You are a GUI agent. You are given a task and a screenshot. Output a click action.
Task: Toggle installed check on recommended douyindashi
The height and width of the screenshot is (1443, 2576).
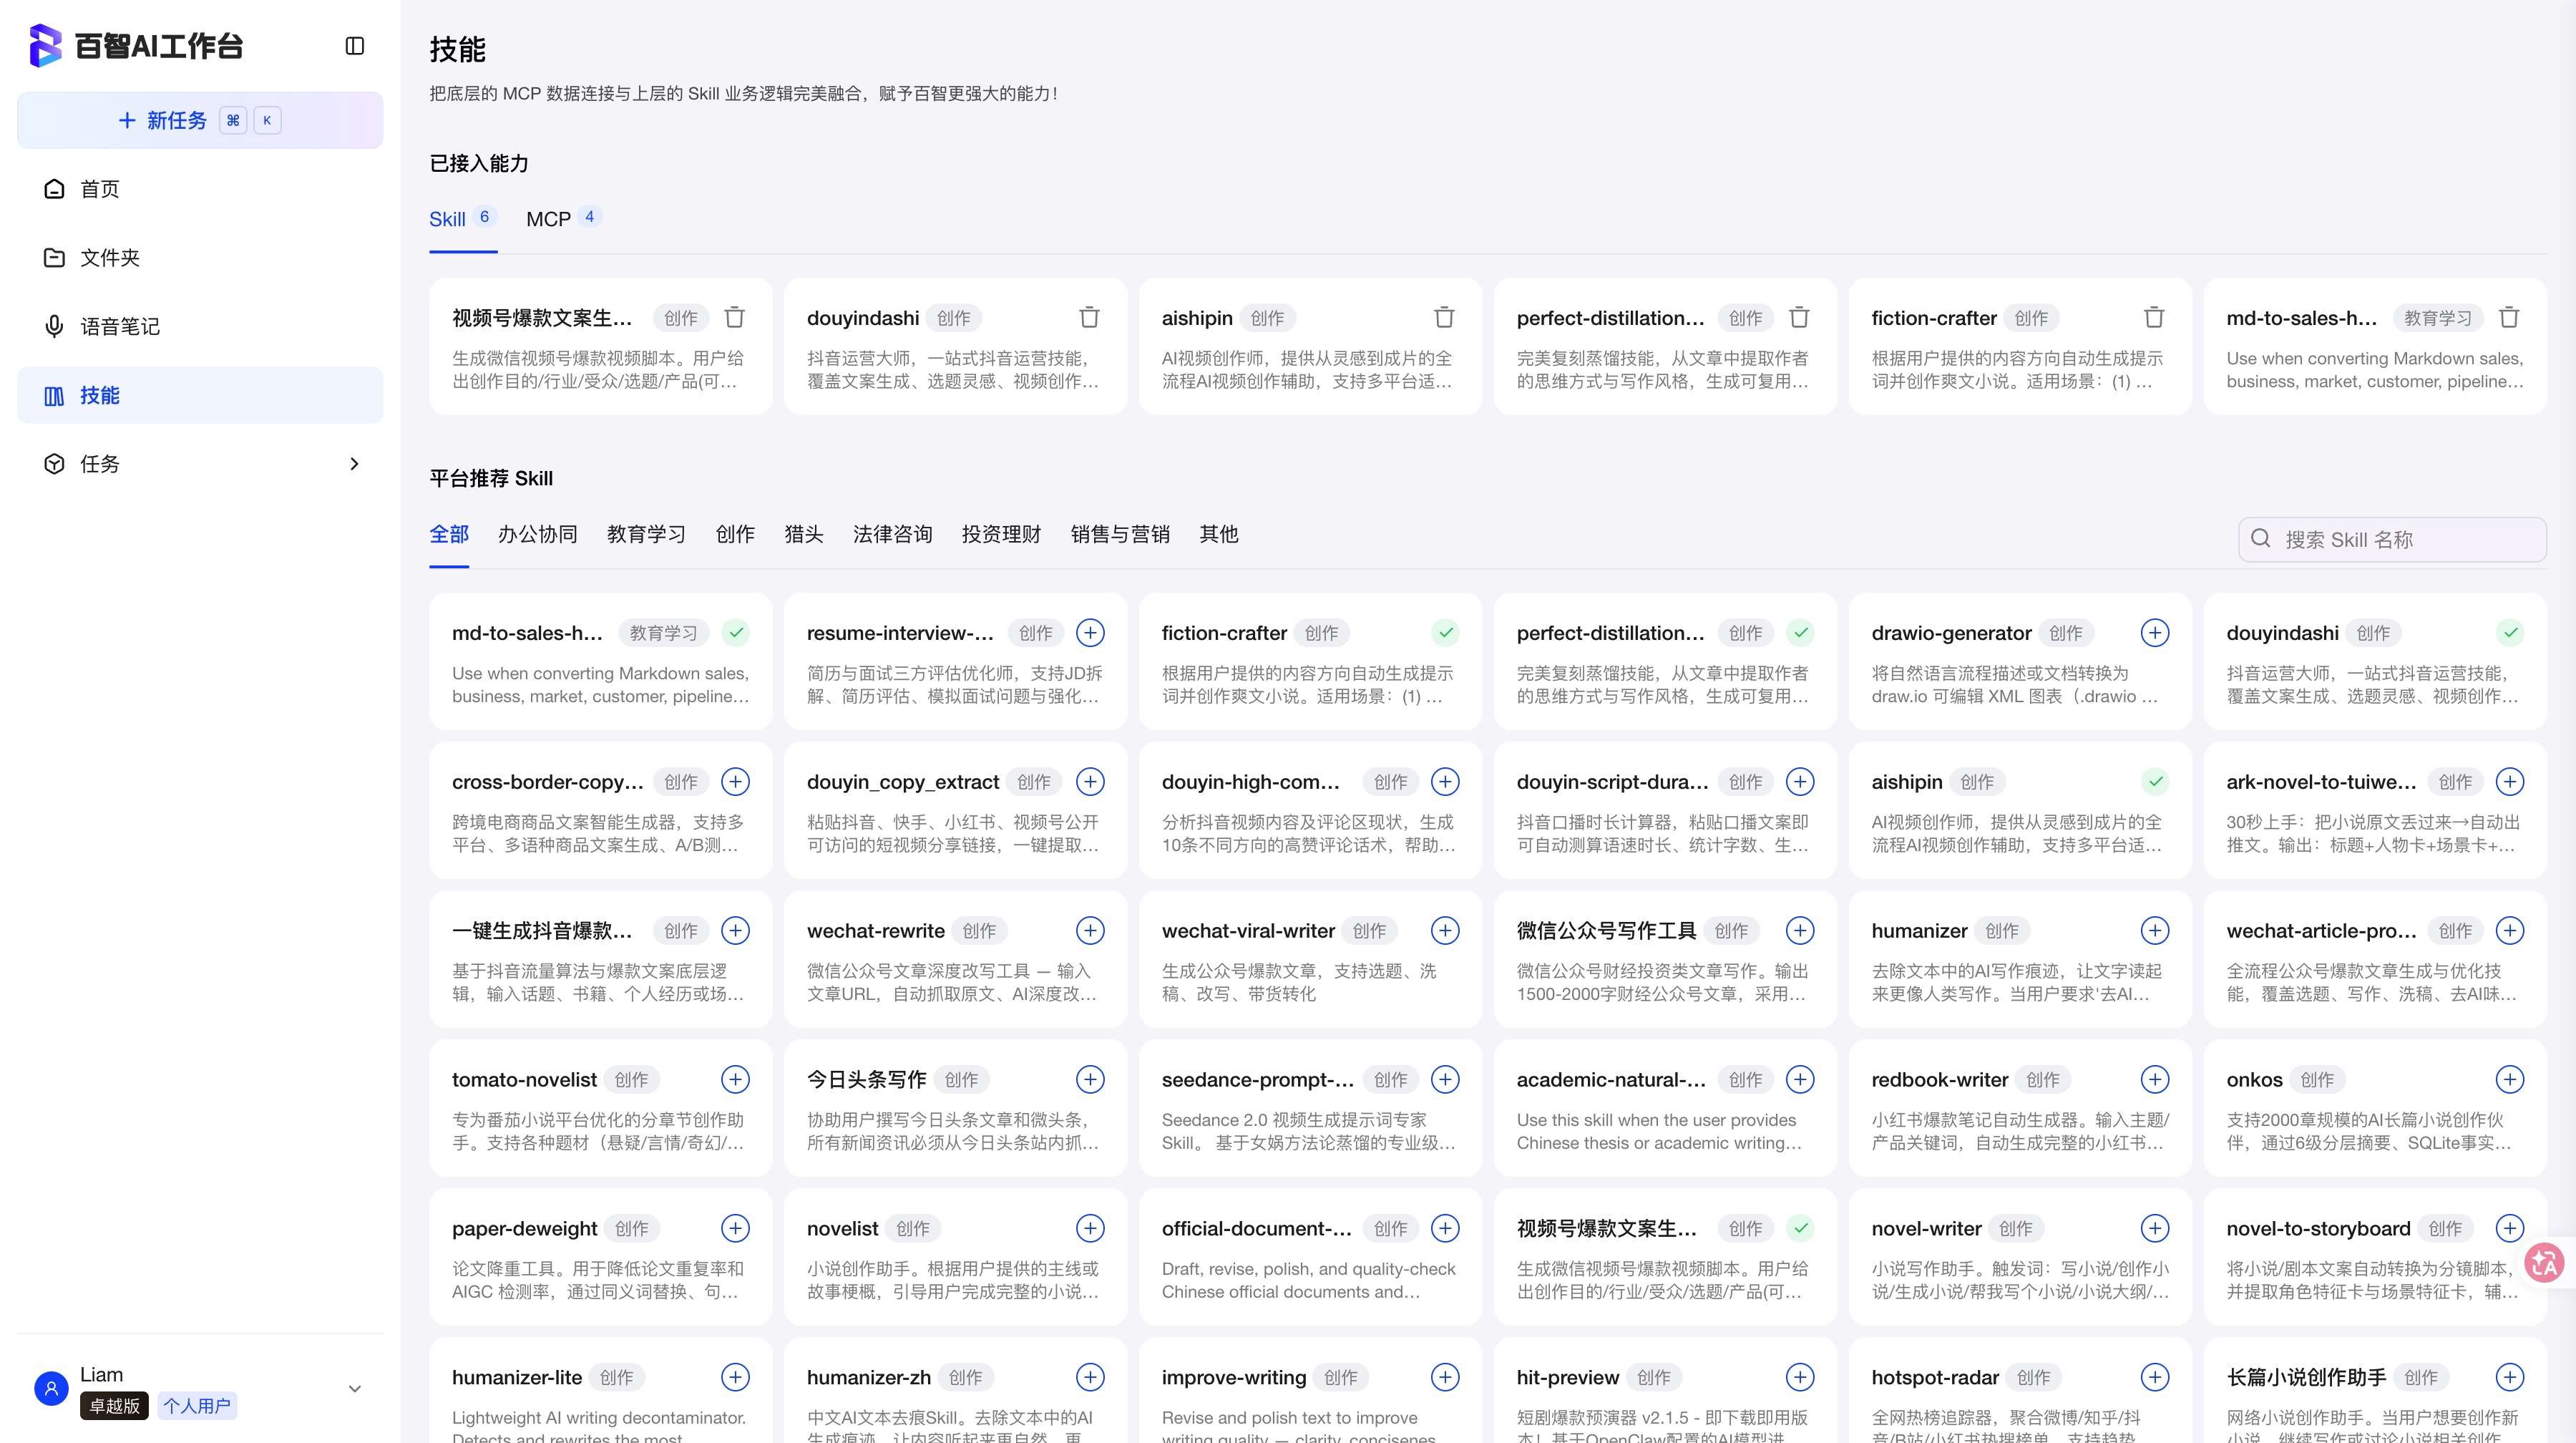(2510, 633)
